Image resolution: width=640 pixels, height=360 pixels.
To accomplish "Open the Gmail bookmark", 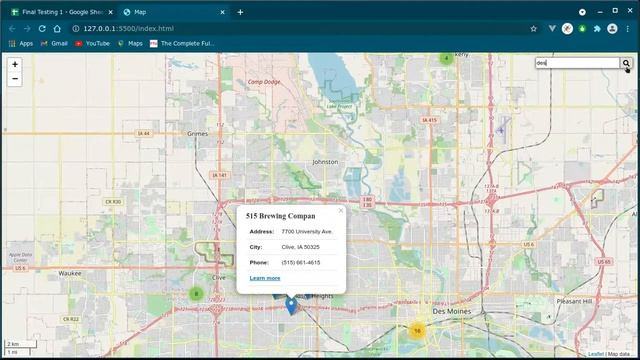I will tap(54, 43).
